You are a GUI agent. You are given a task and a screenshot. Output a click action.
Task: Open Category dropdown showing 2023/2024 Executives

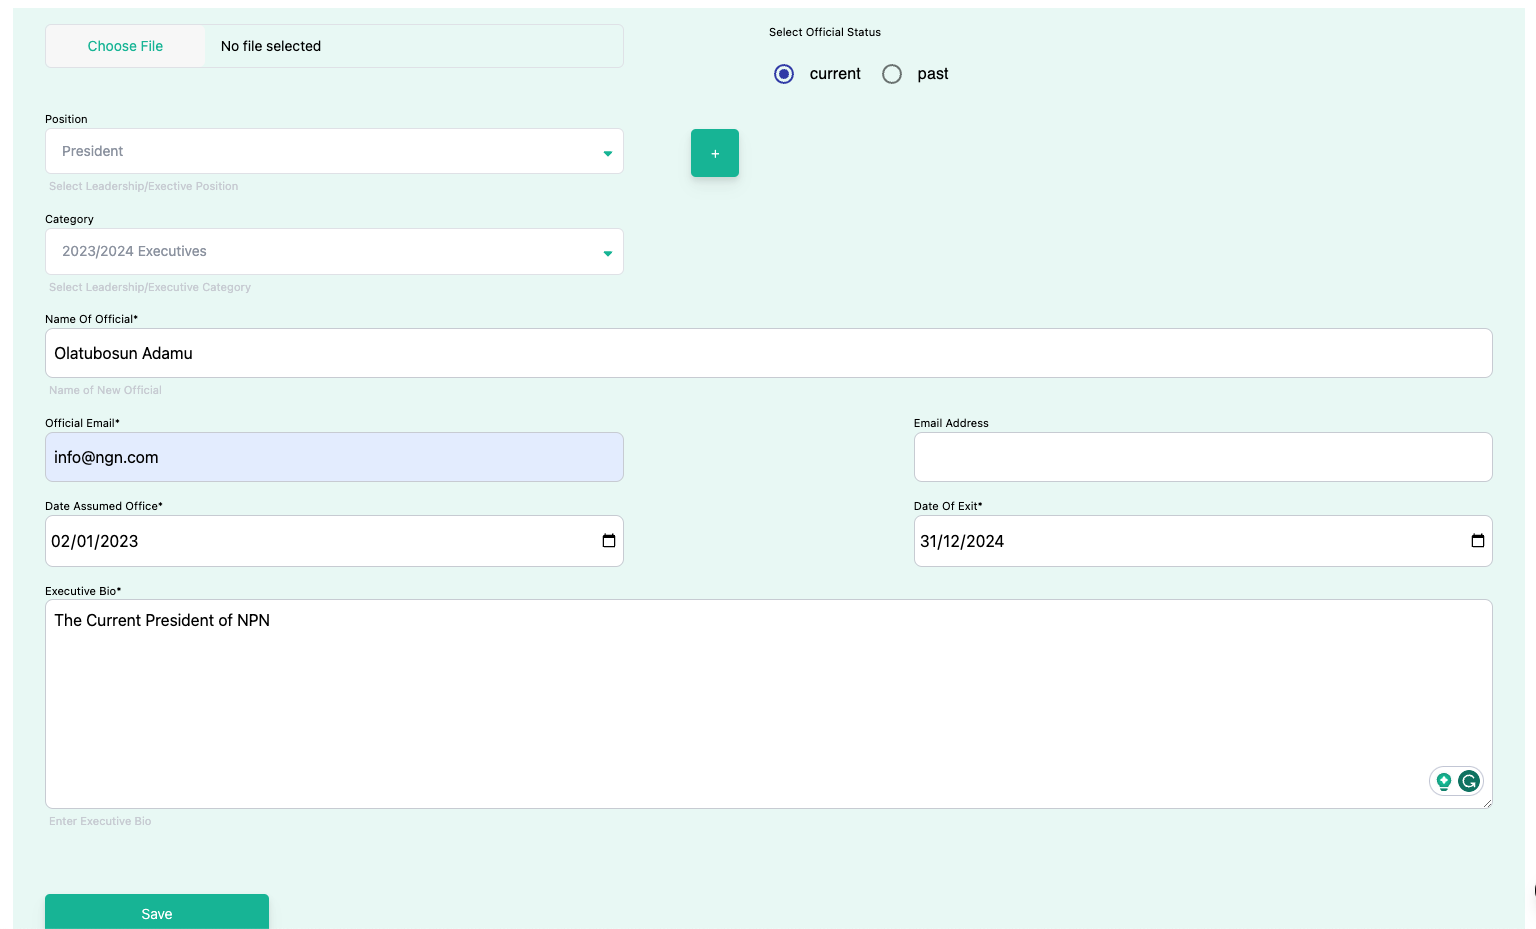334,251
